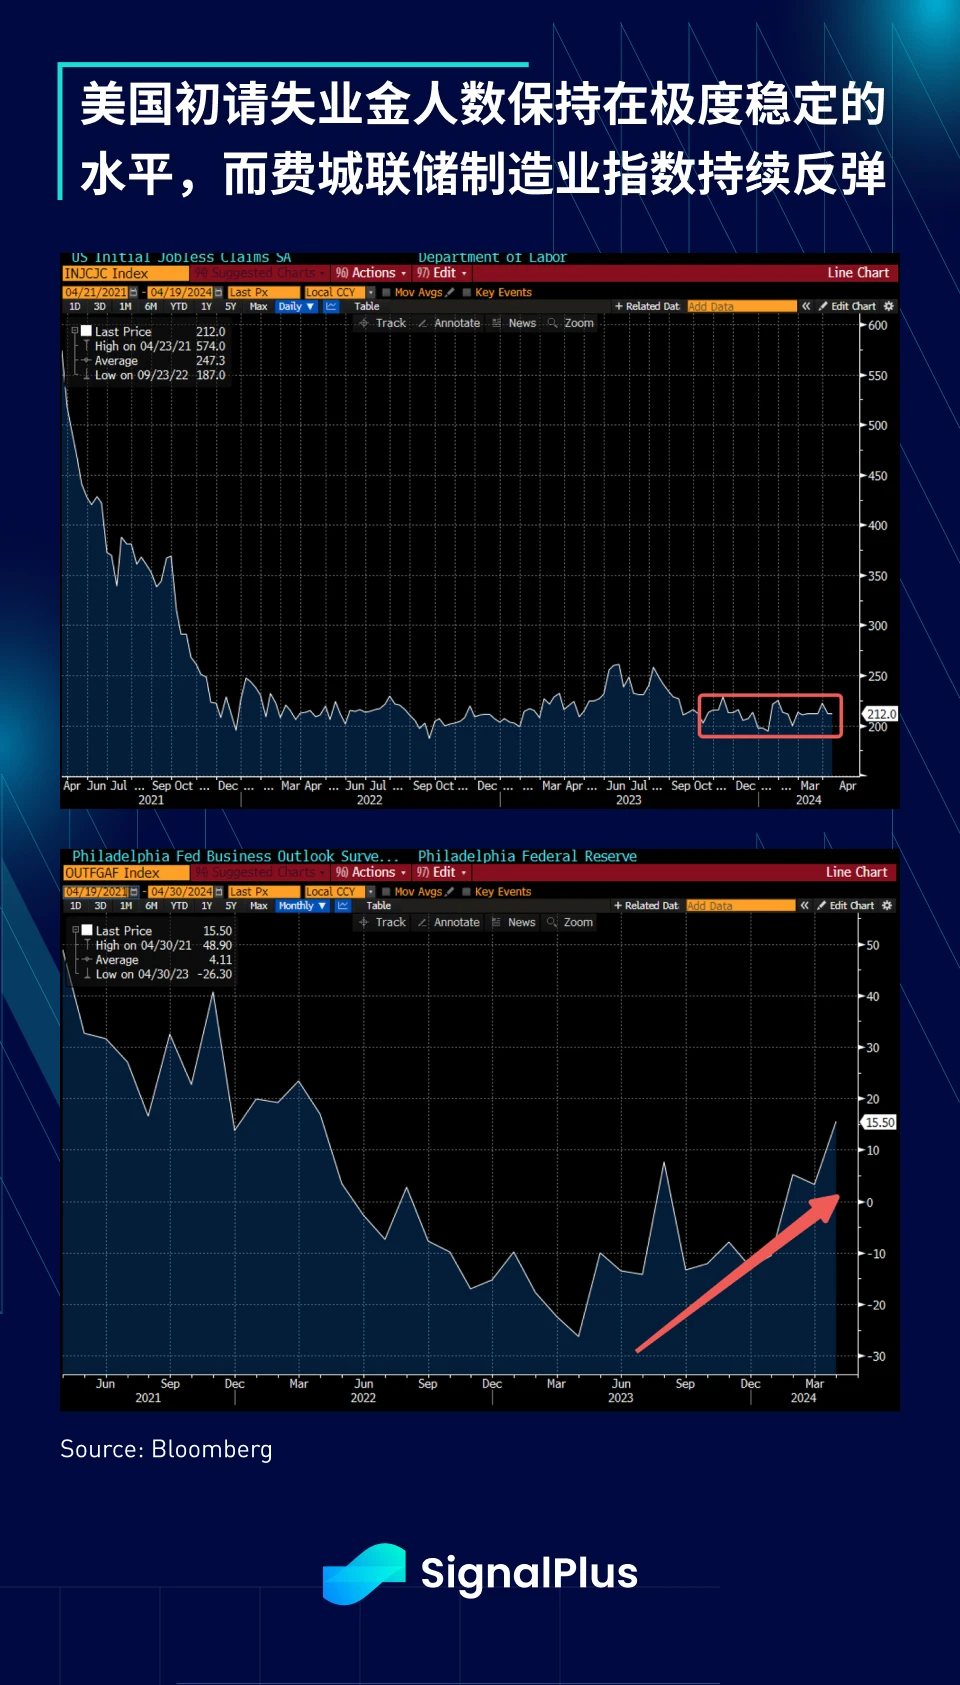Expand the Actions menu in the jobless claims chart

click(371, 273)
